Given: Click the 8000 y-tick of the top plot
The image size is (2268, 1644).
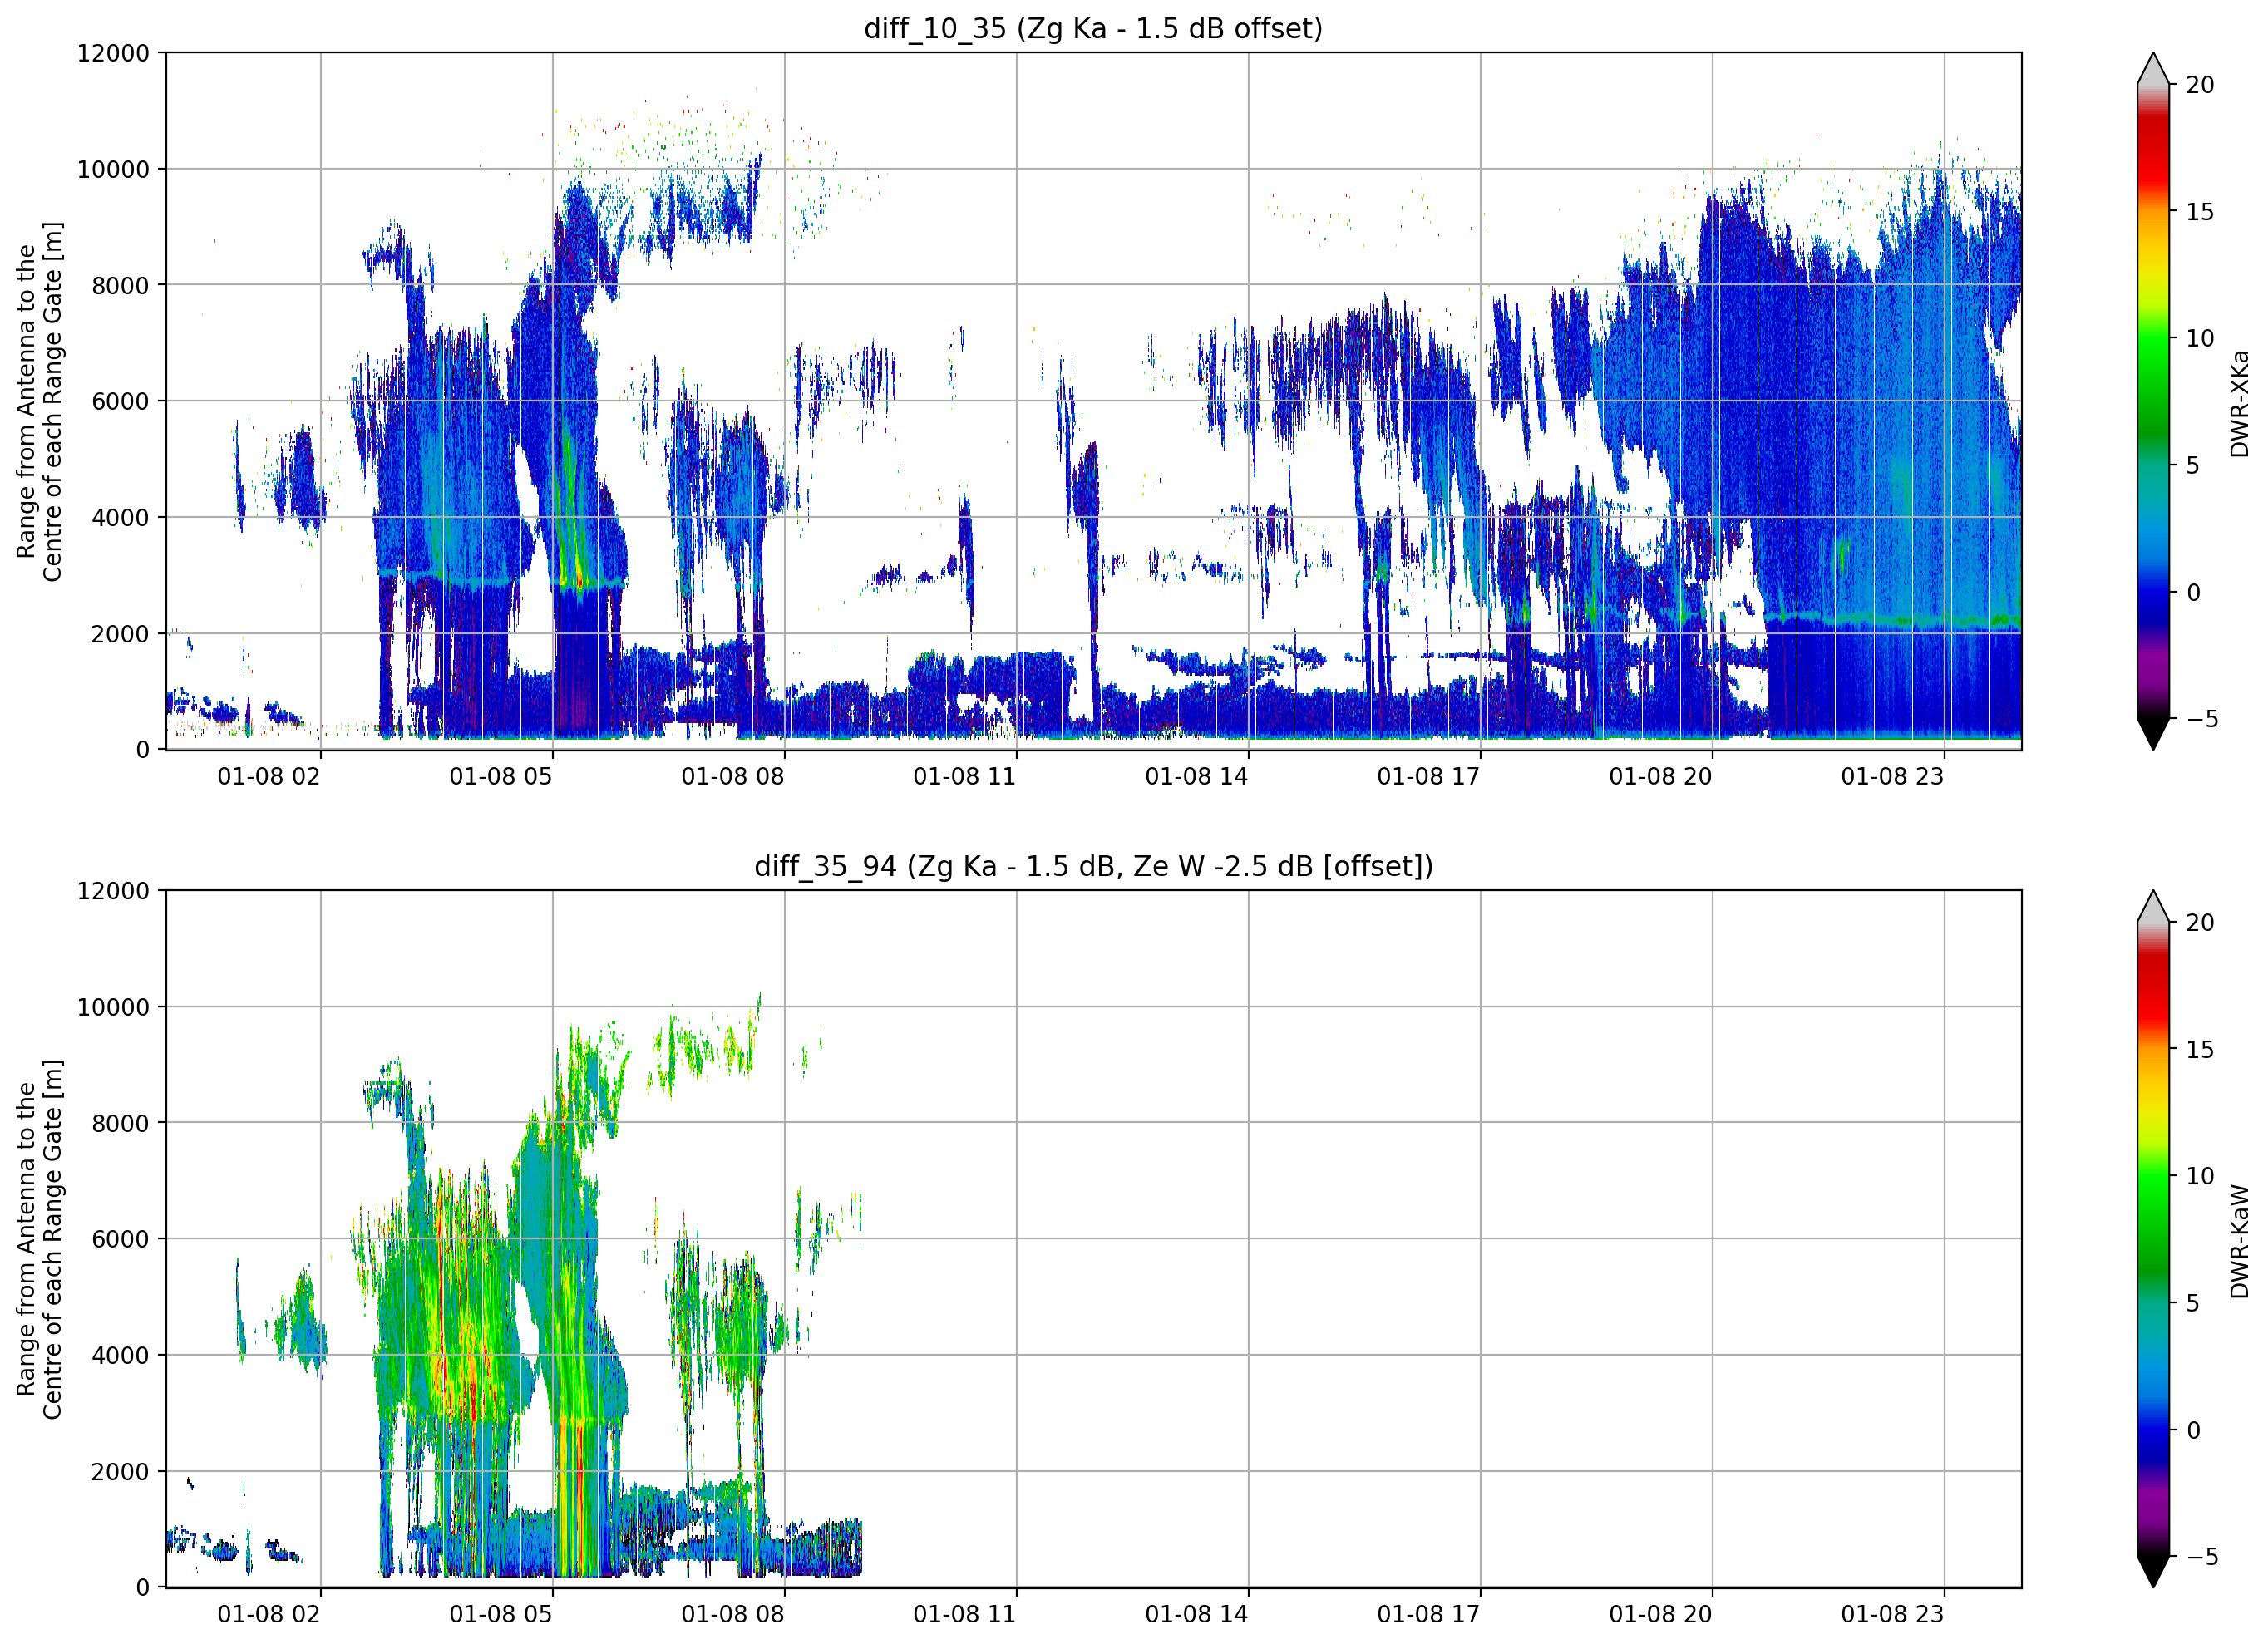Looking at the screenshot, I should (120, 285).
